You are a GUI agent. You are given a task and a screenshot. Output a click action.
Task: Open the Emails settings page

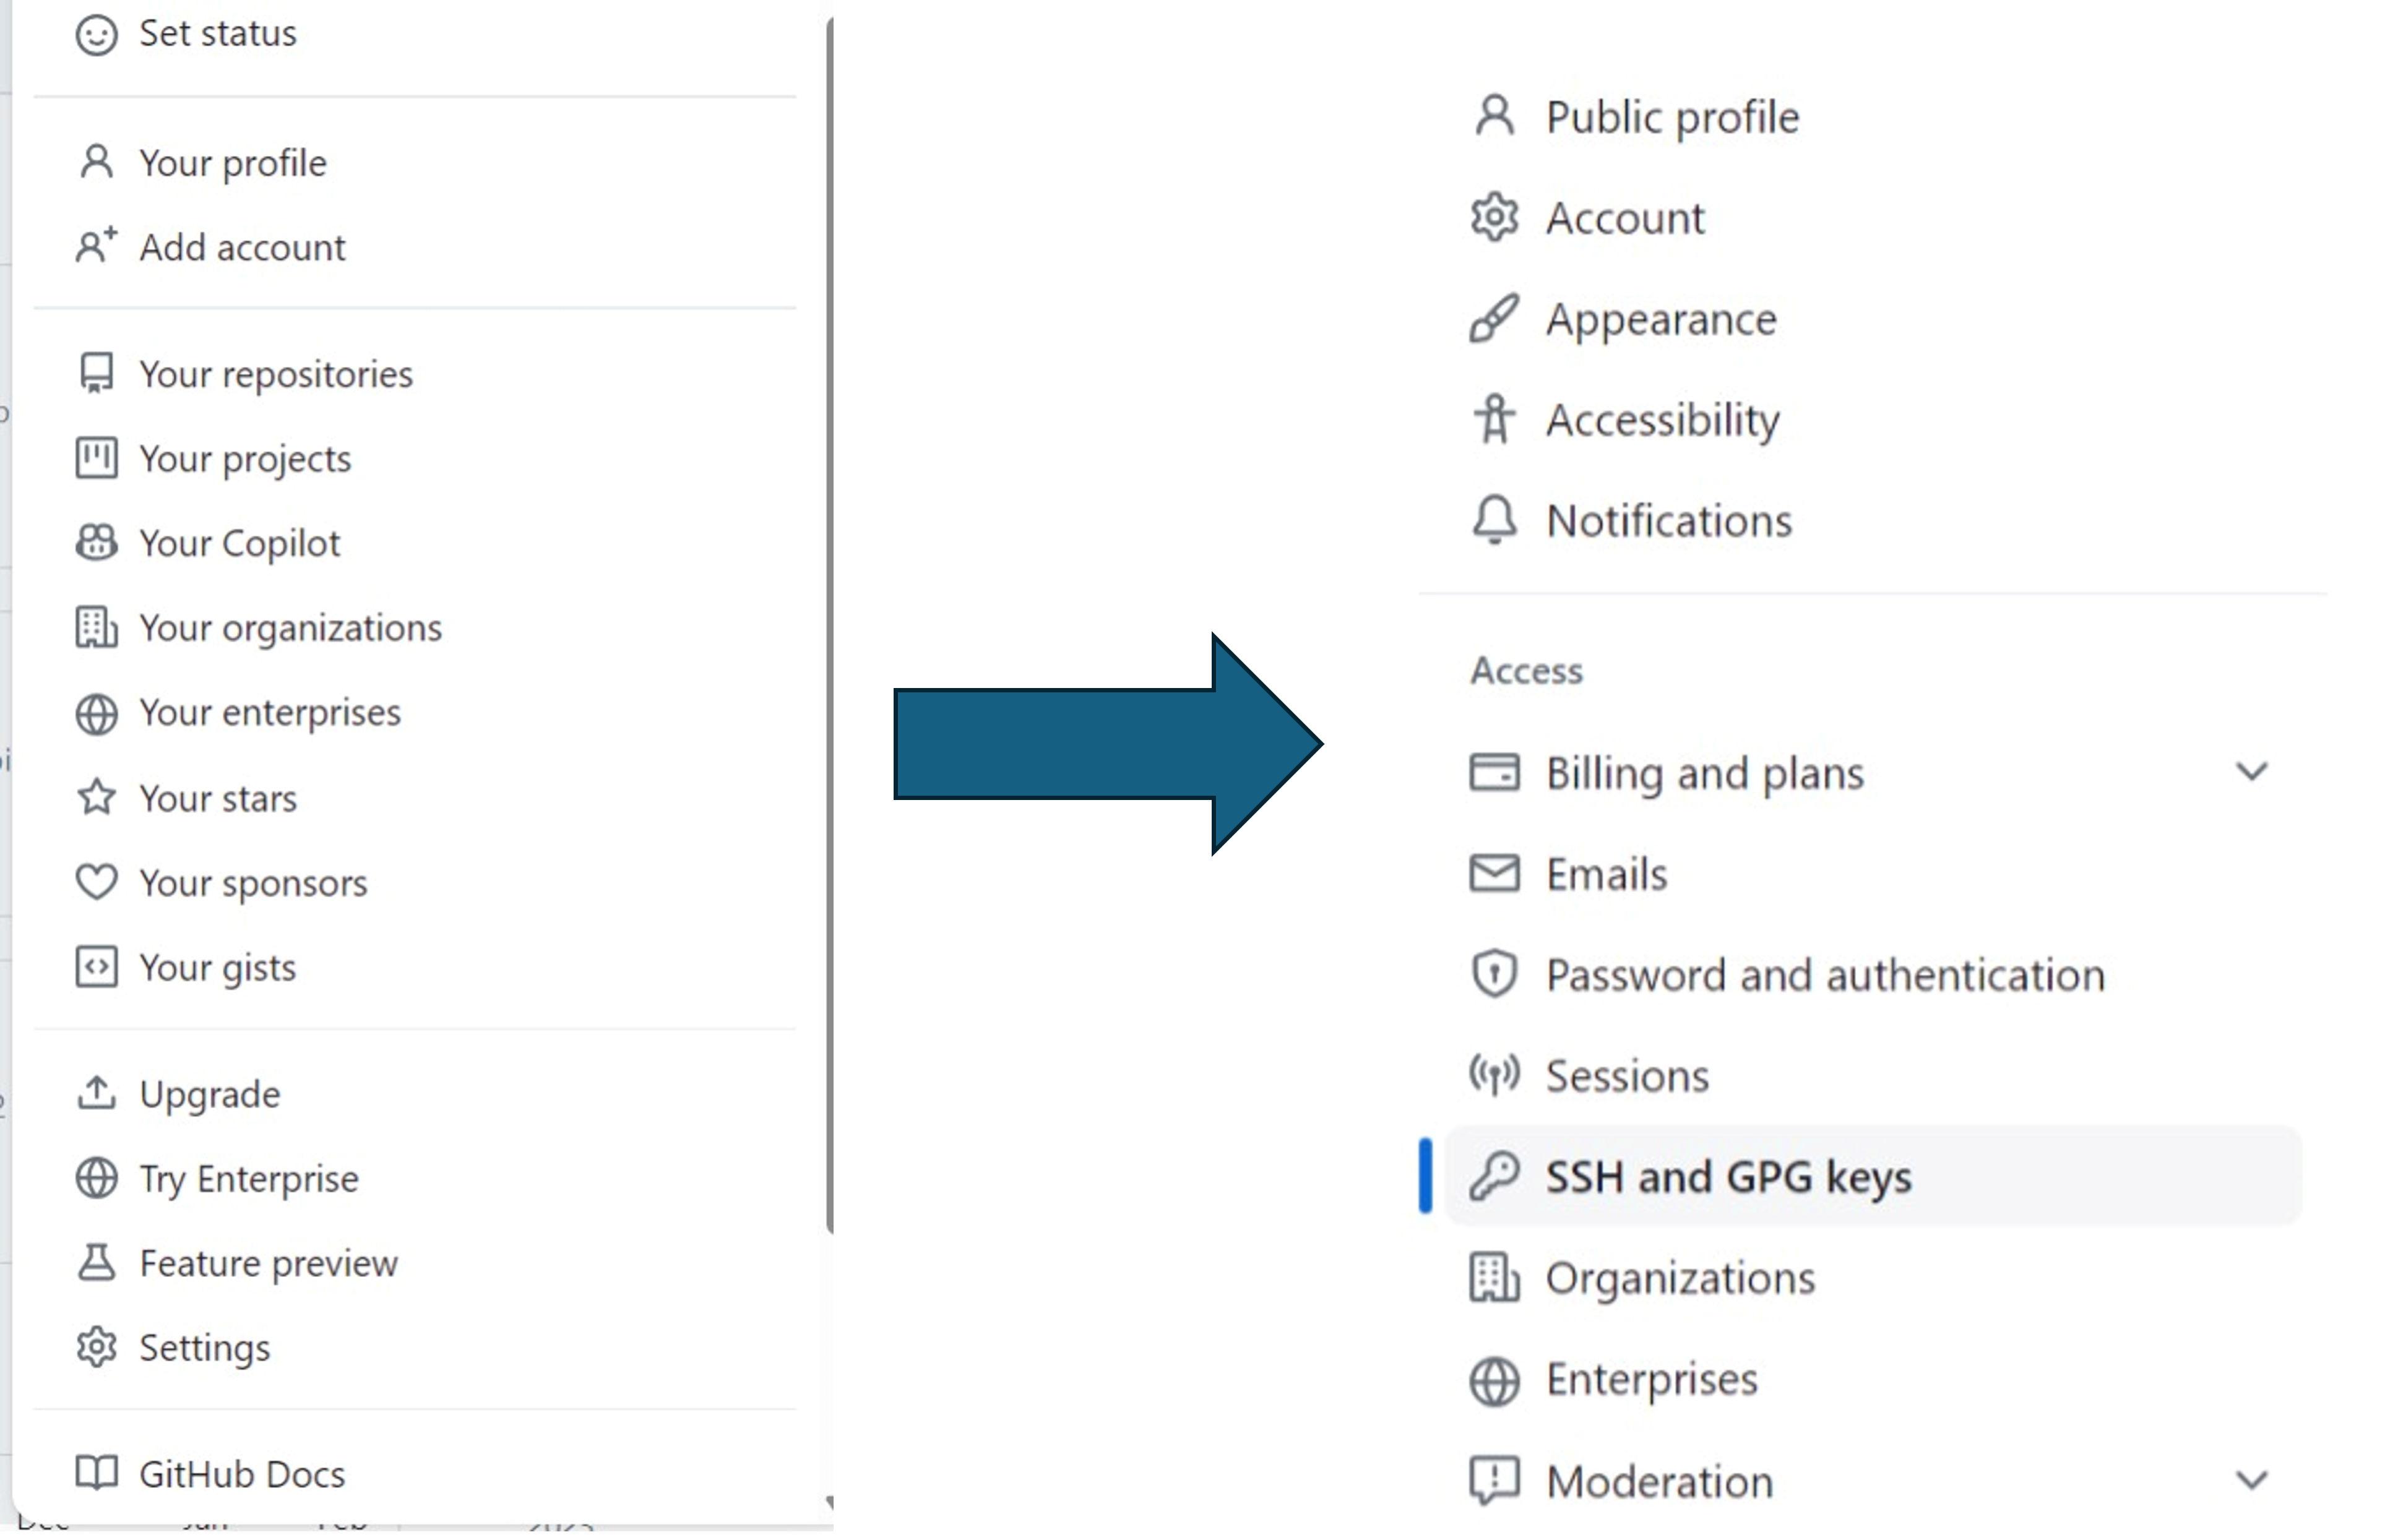(1606, 874)
